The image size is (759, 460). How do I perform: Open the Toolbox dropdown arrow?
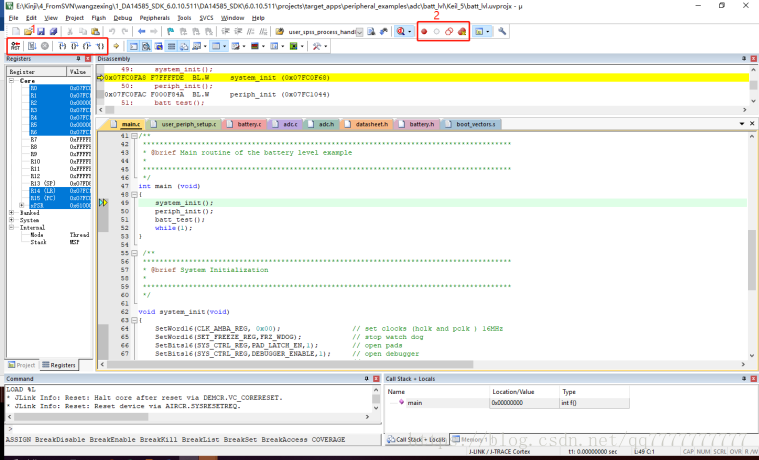coord(326,46)
